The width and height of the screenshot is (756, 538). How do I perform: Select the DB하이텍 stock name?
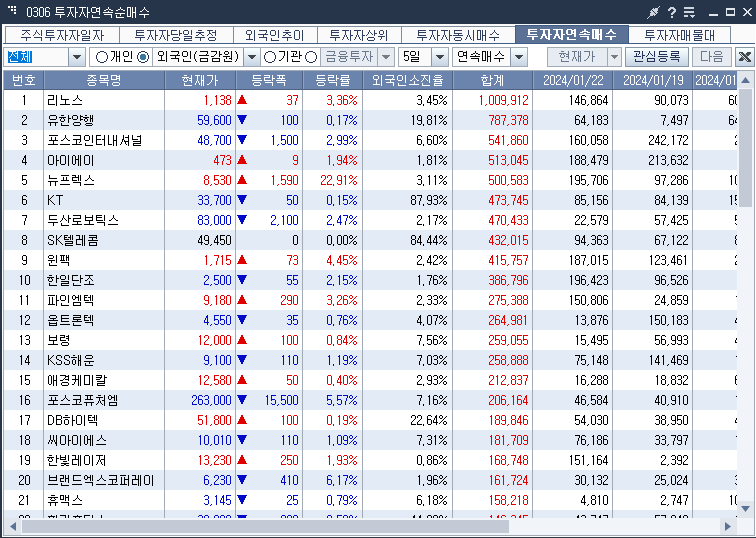tap(72, 420)
